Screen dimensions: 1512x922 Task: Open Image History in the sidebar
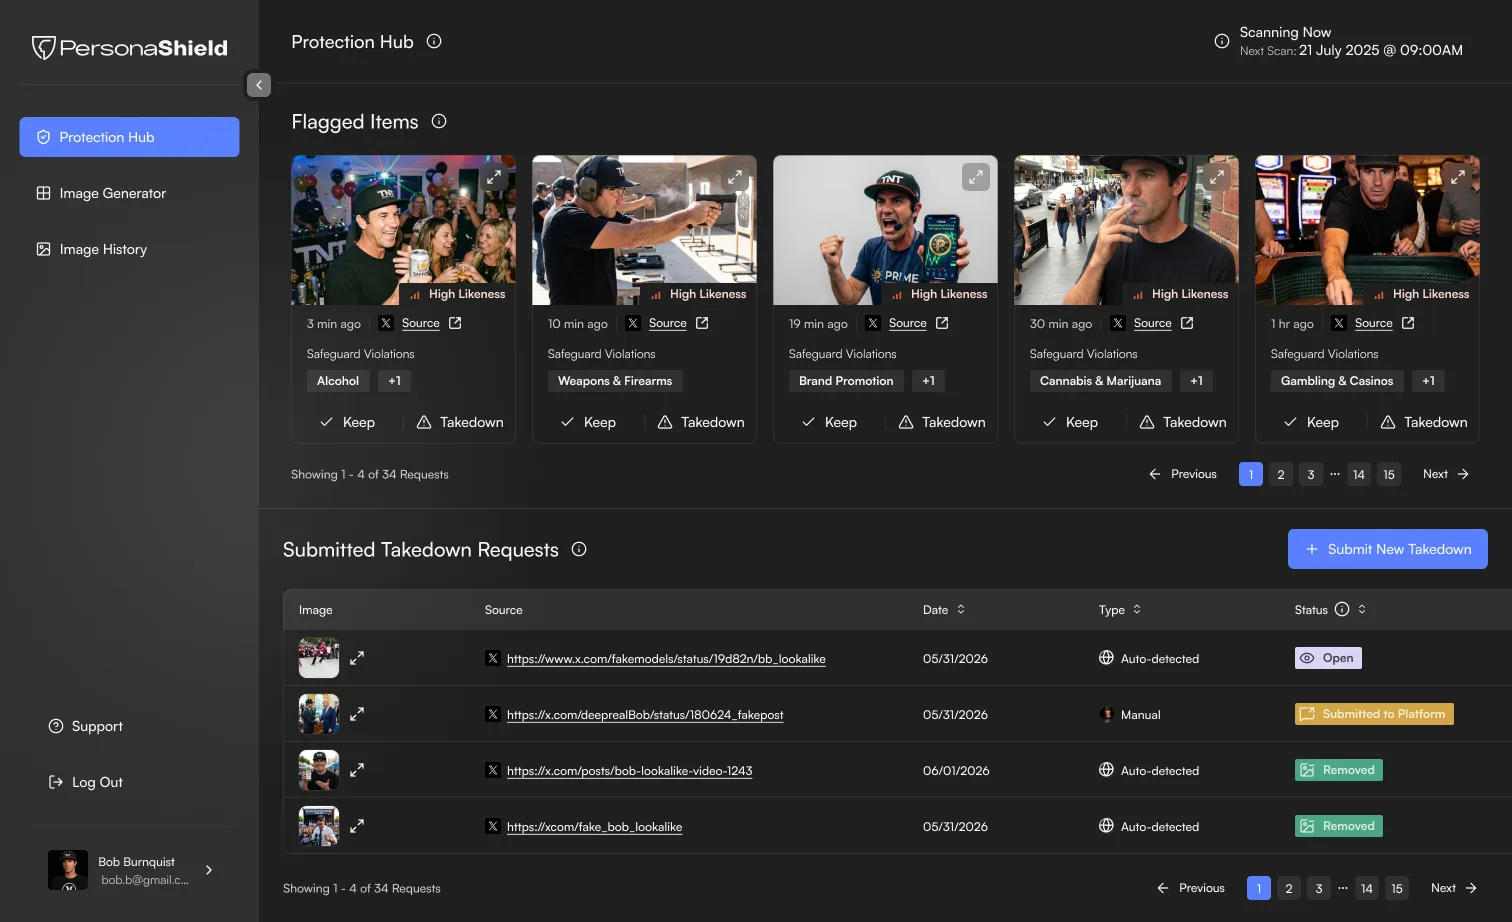(x=92, y=249)
